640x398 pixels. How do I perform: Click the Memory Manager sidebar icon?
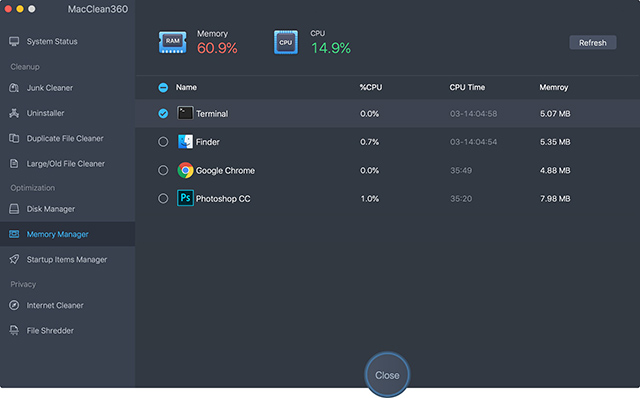14,234
